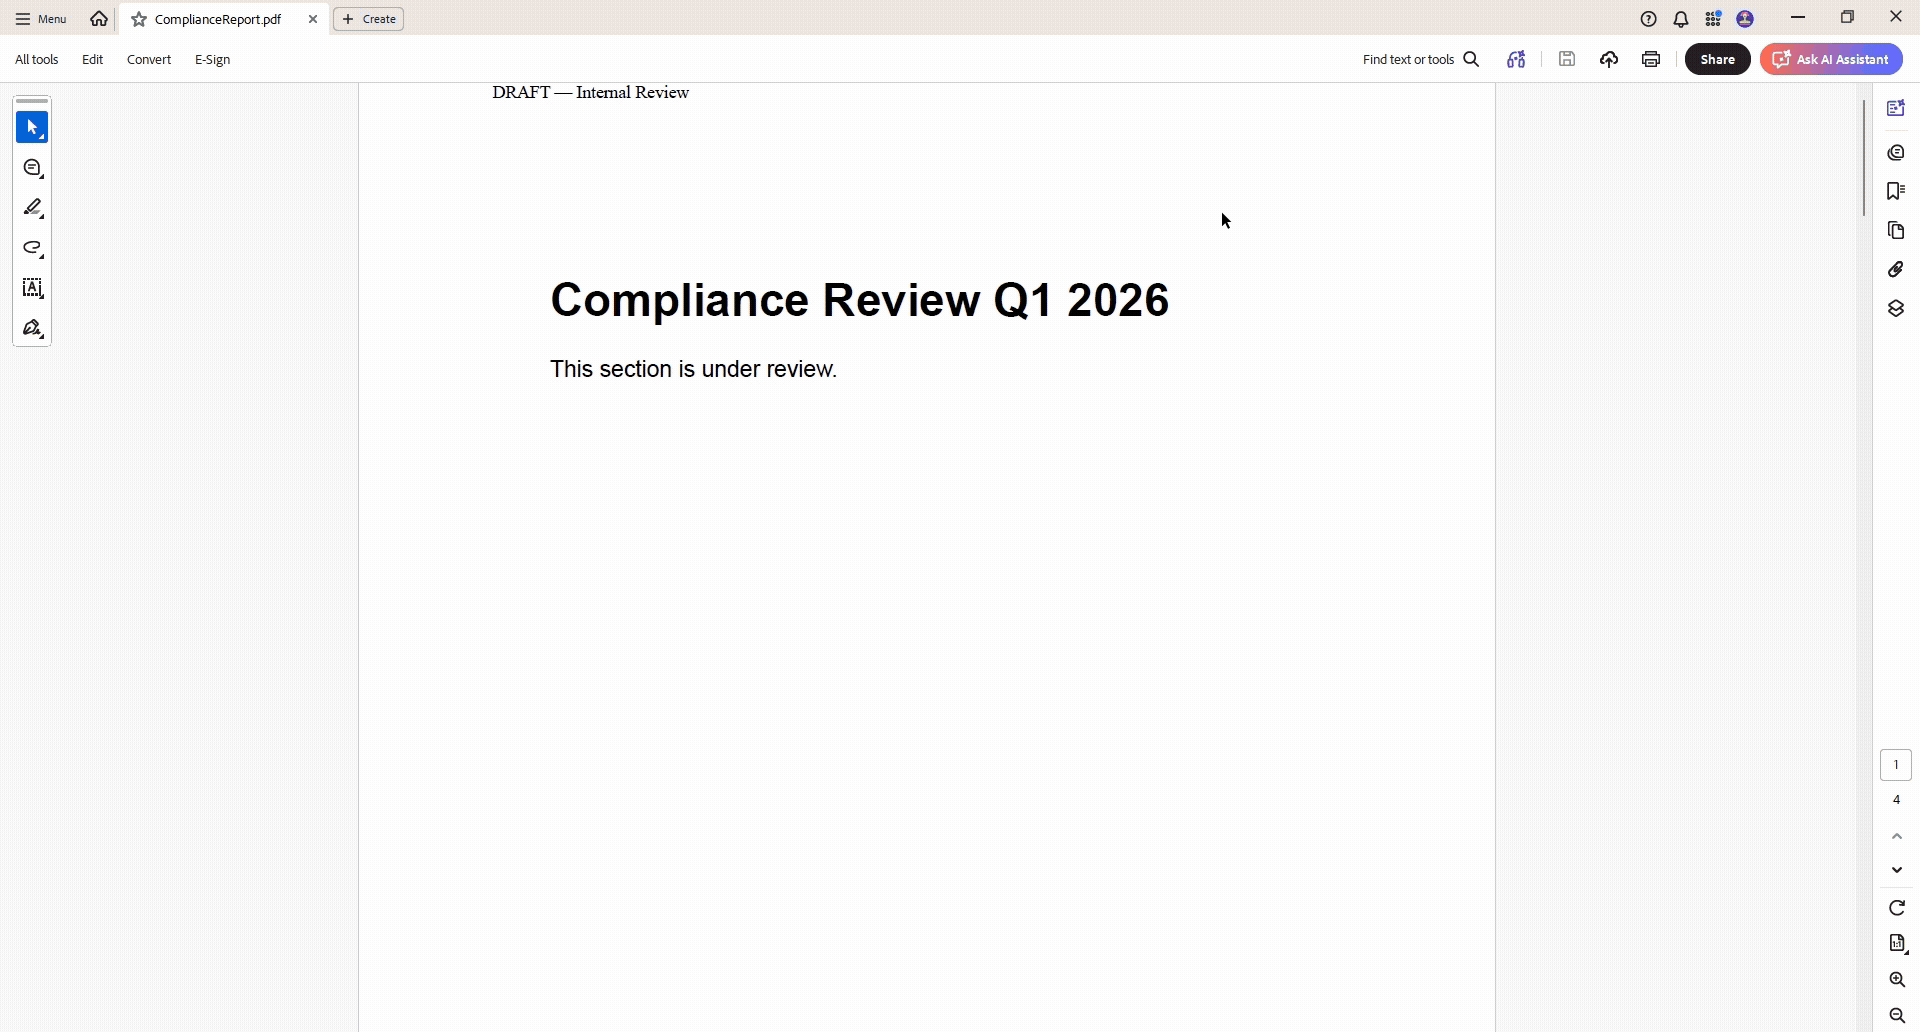Open the sticky note comment tool
Image resolution: width=1920 pixels, height=1032 pixels.
coord(31,168)
